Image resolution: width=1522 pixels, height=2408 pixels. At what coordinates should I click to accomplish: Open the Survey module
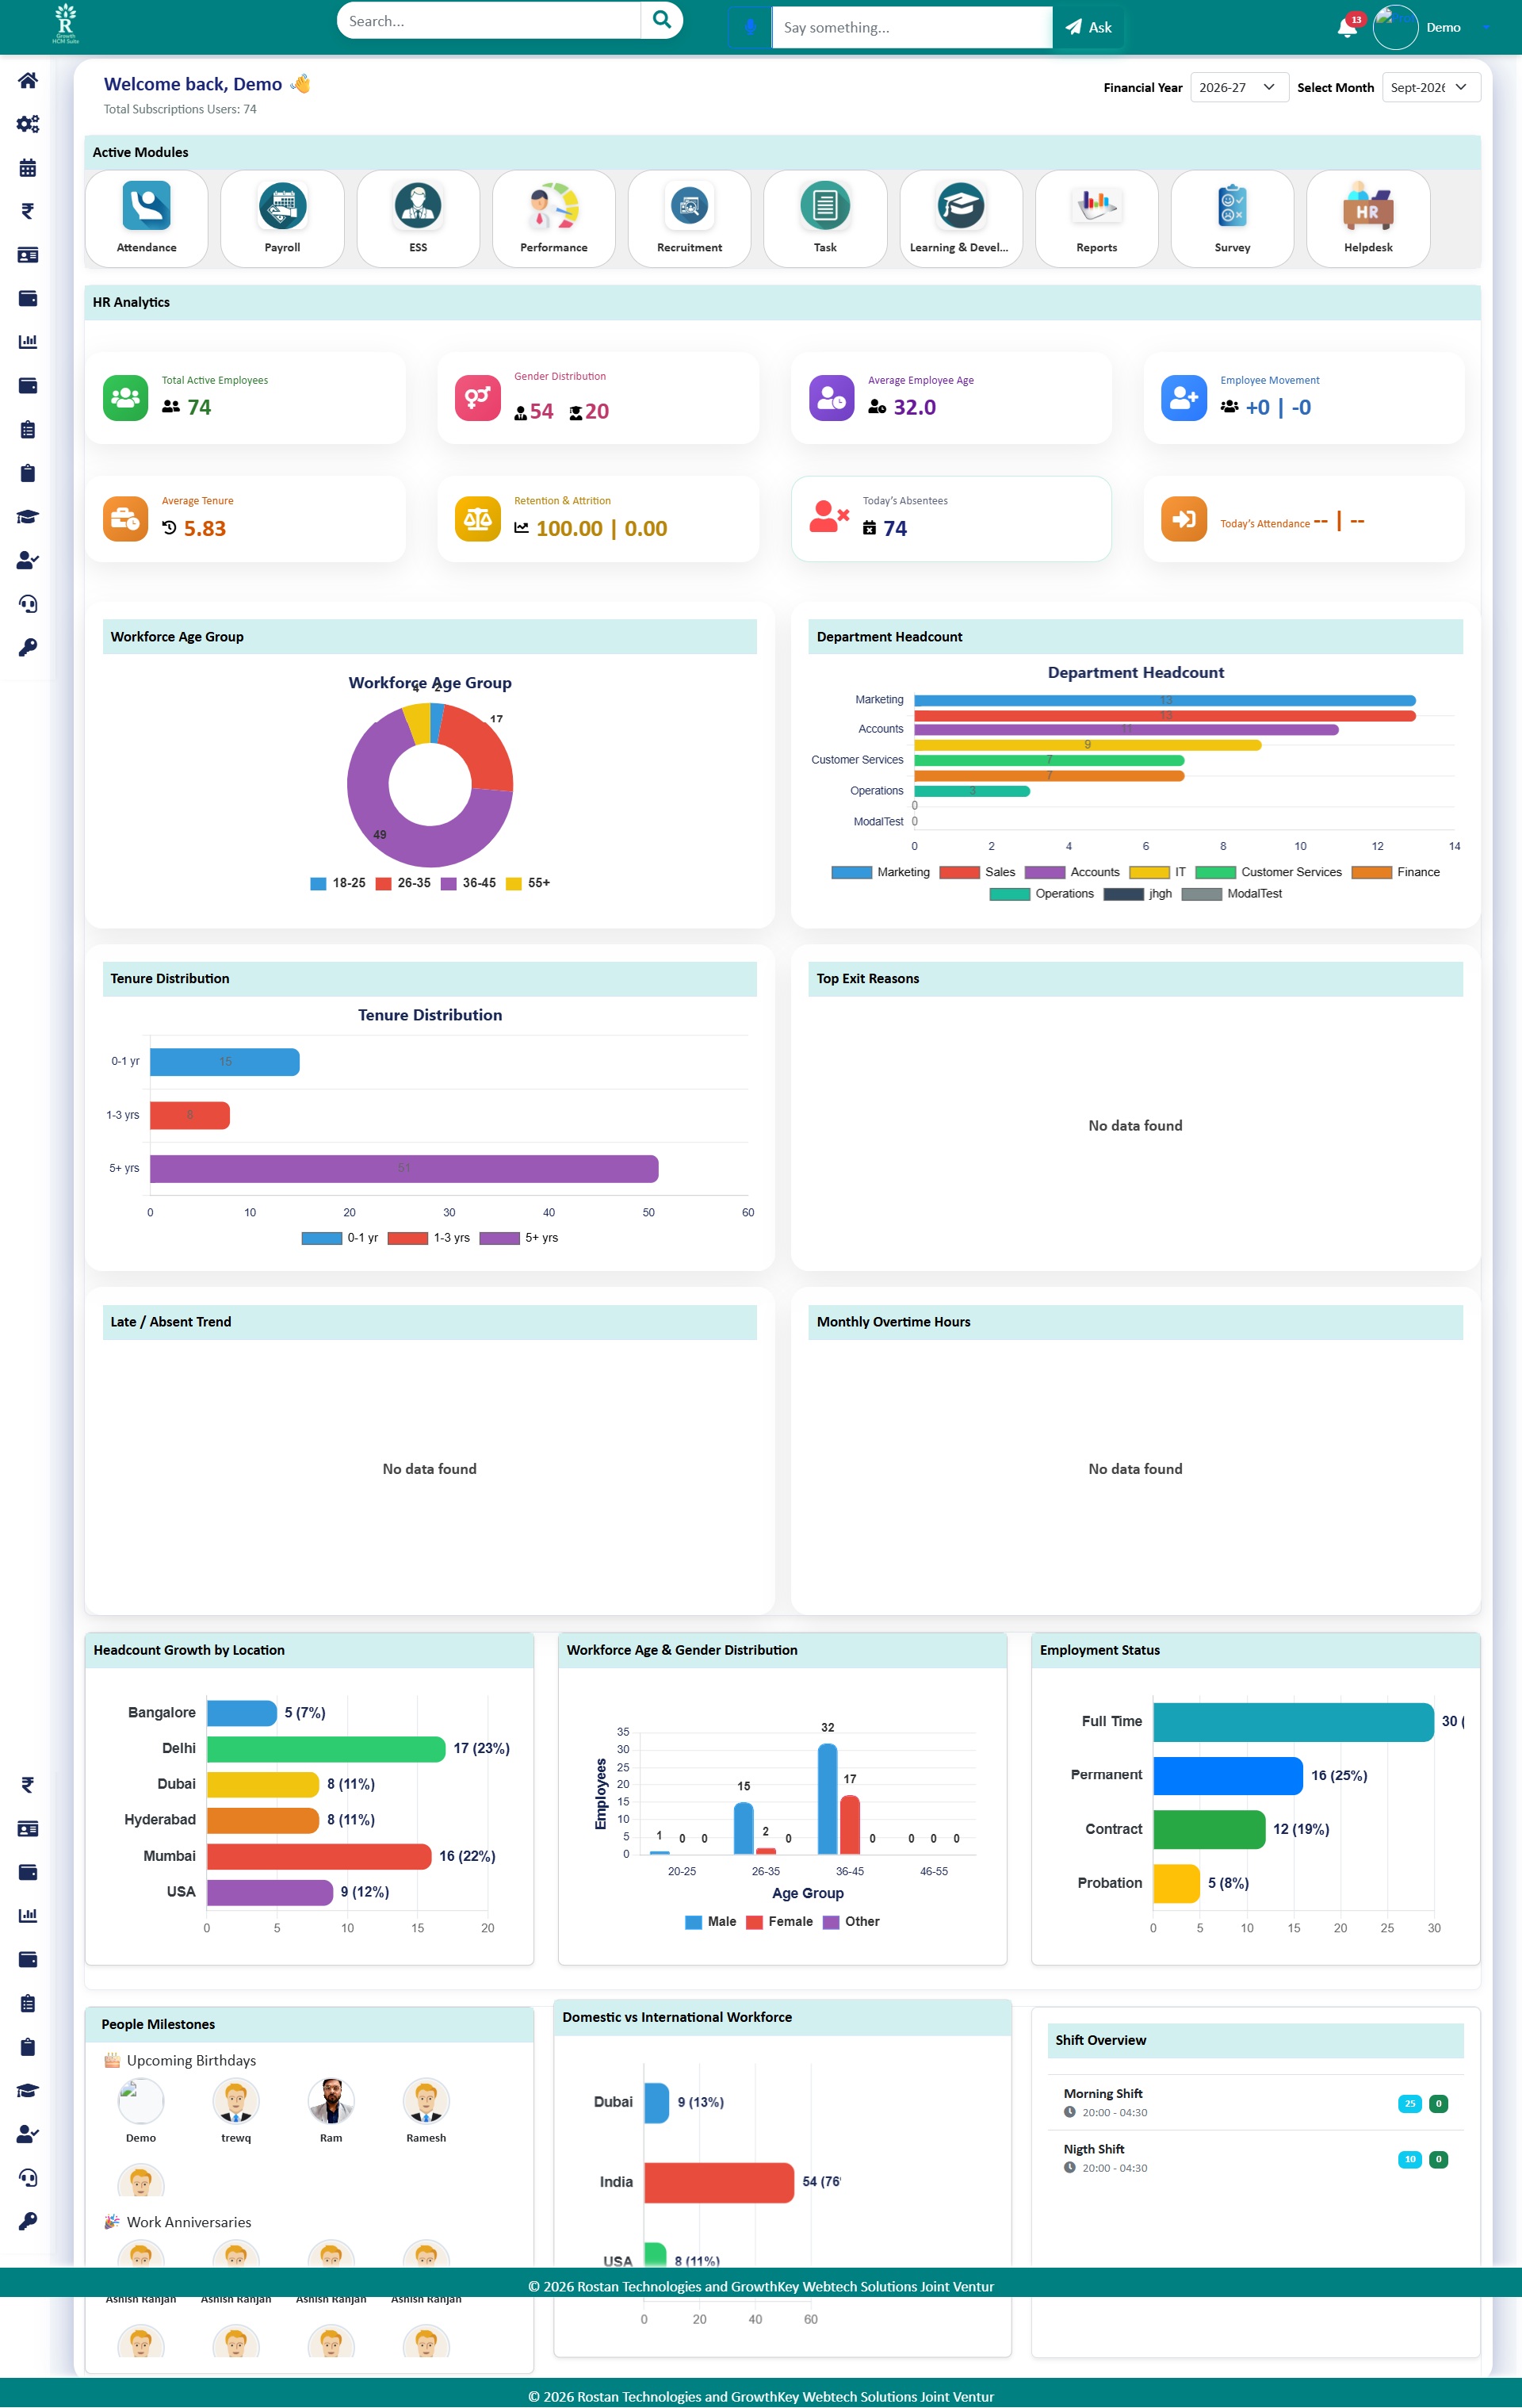[x=1232, y=218]
